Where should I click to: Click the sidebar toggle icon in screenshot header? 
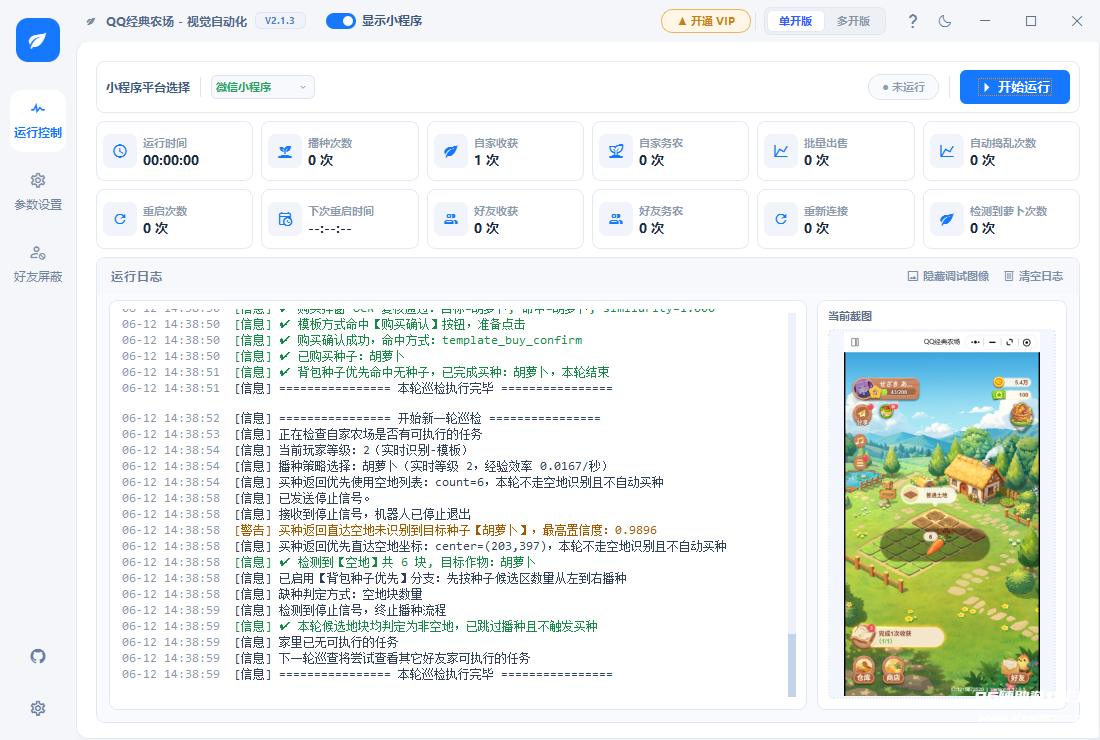855,342
